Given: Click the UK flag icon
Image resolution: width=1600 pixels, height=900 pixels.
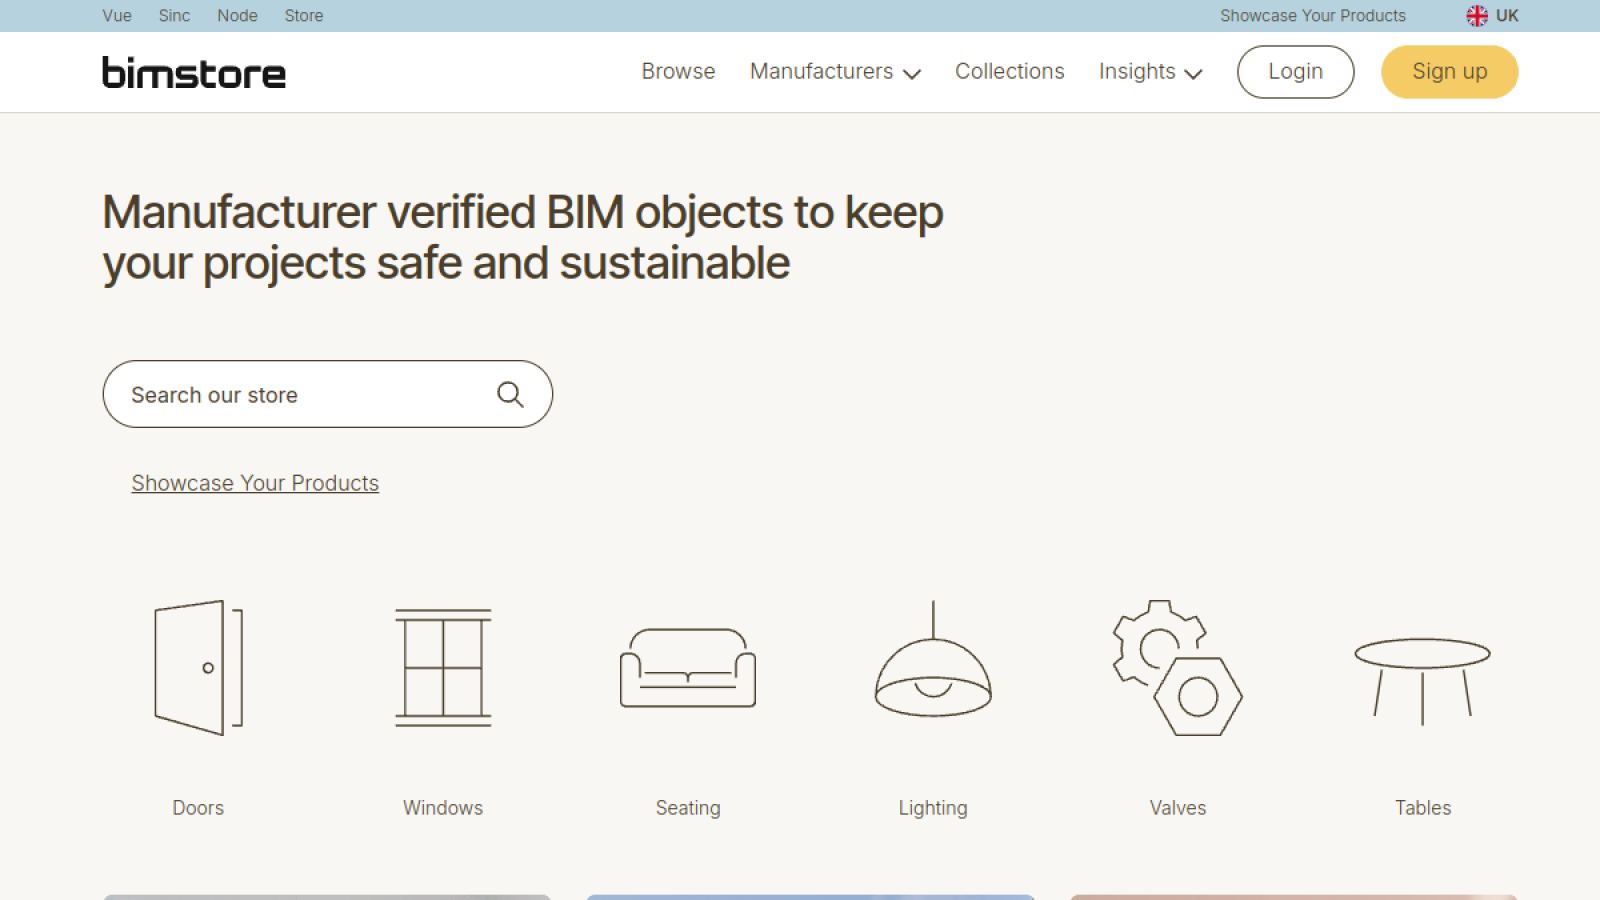Looking at the screenshot, I should 1477,16.
